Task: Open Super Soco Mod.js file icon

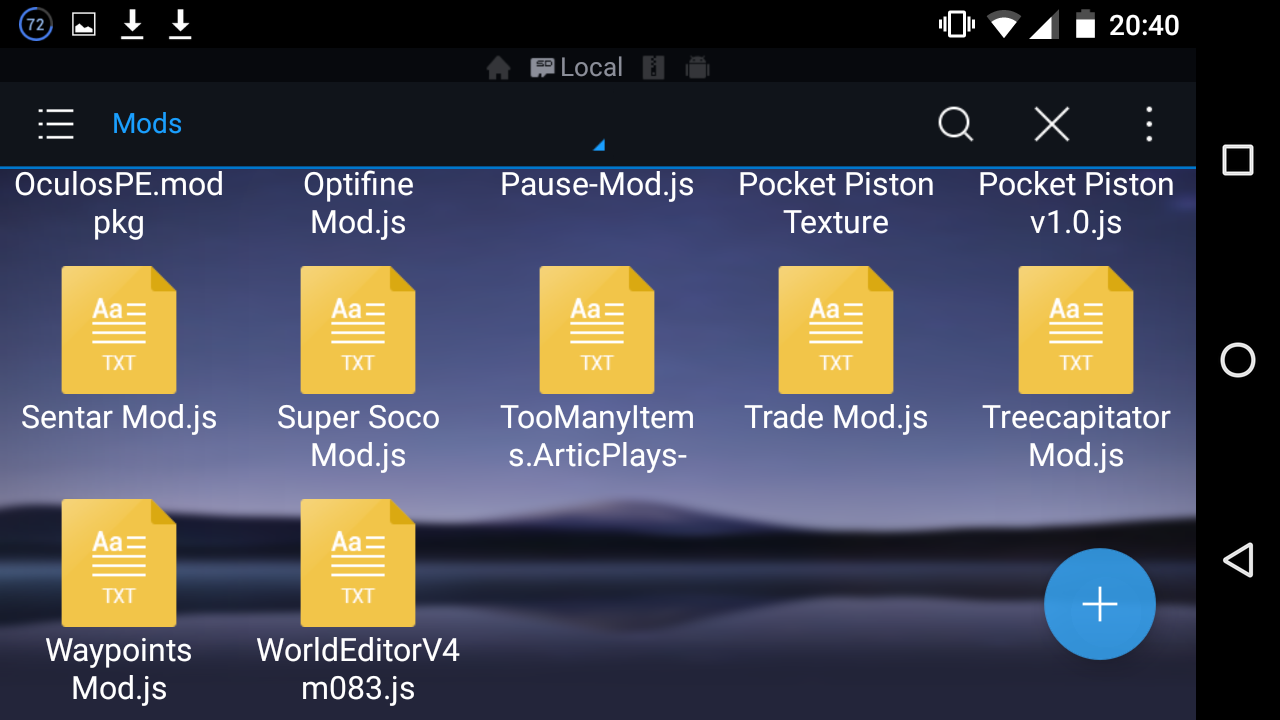Action: pyautogui.click(x=358, y=329)
